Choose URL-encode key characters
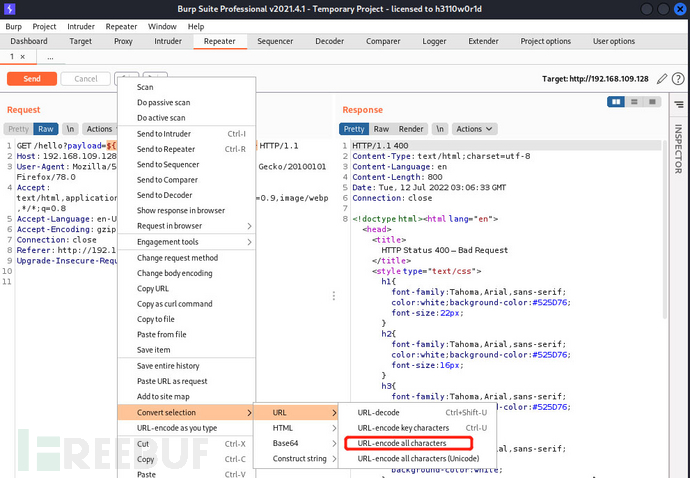690x478 pixels. 418,428
